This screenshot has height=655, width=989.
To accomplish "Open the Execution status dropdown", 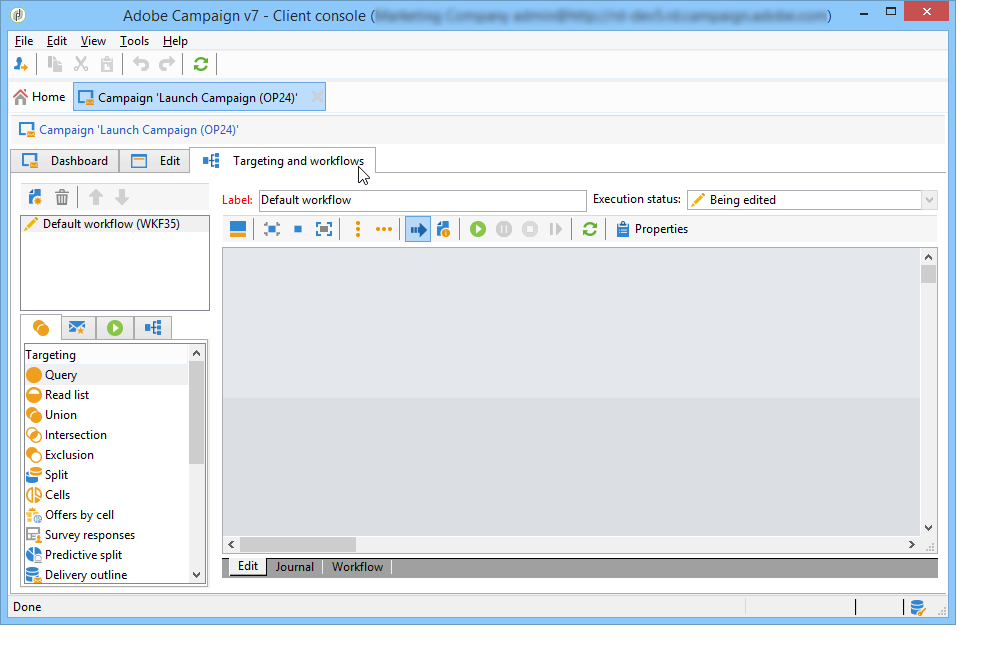I will click(929, 200).
